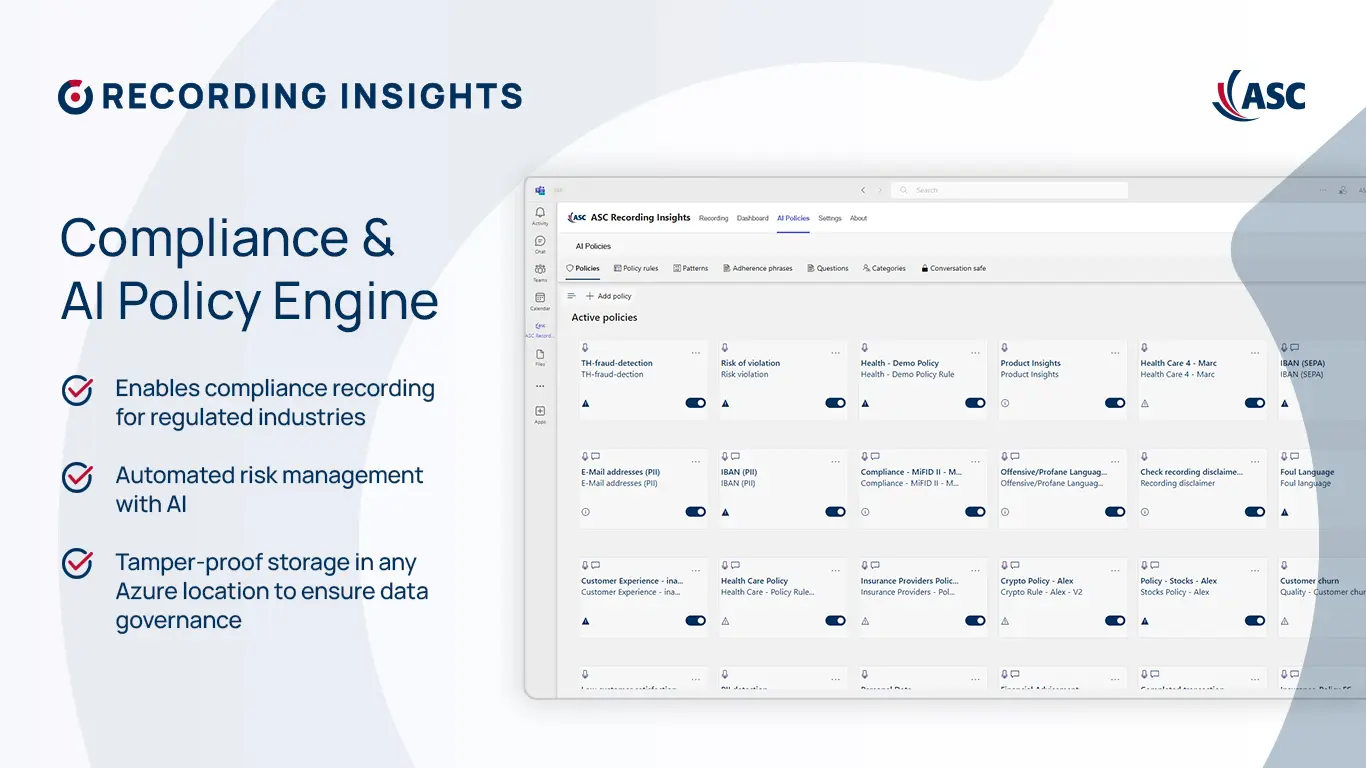Disable the E-Mail addresses (PII) policy

pyautogui.click(x=695, y=512)
